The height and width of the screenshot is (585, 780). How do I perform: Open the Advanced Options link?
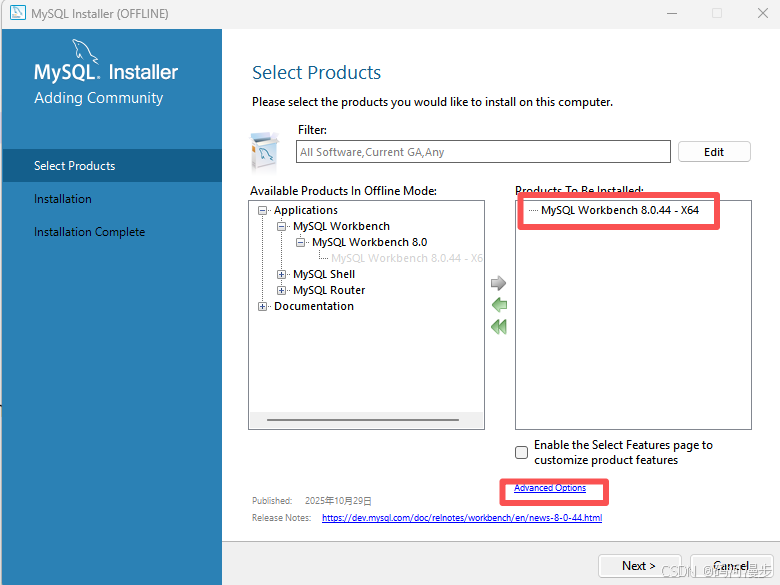550,488
